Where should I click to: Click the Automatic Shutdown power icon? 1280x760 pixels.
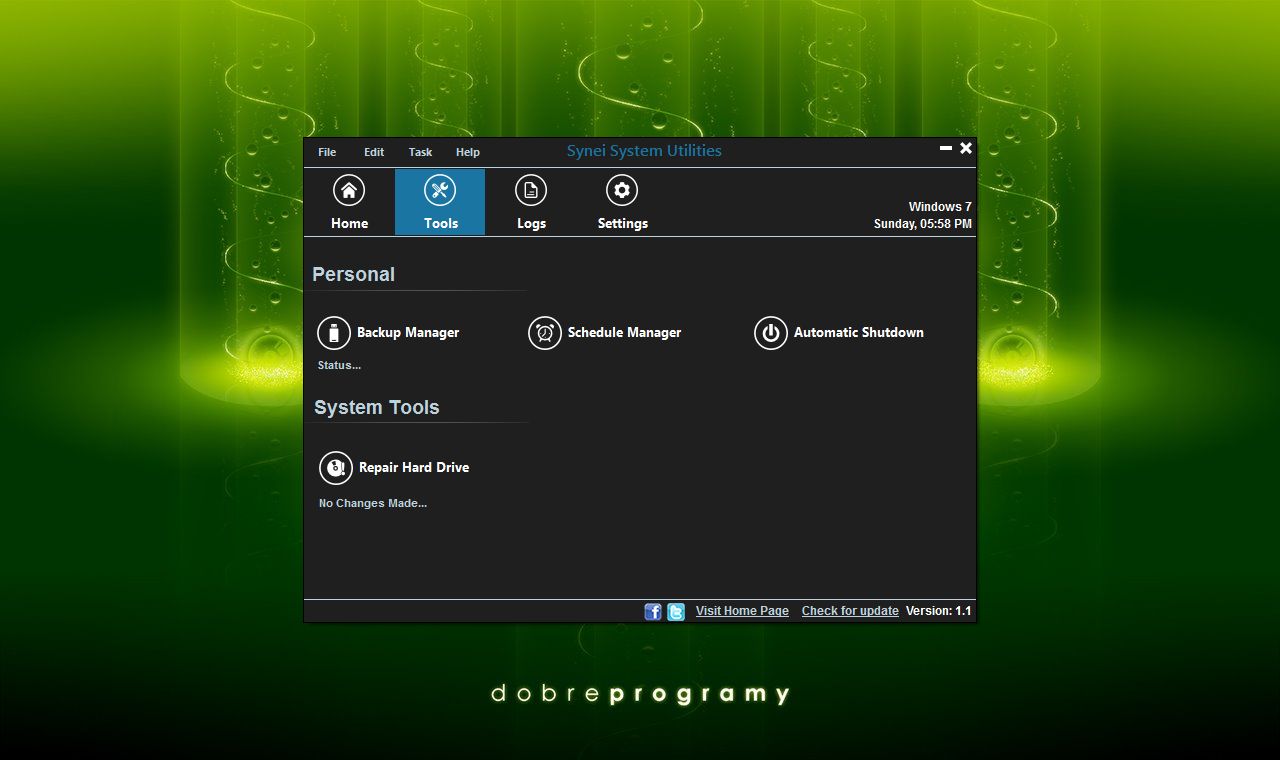coord(771,333)
